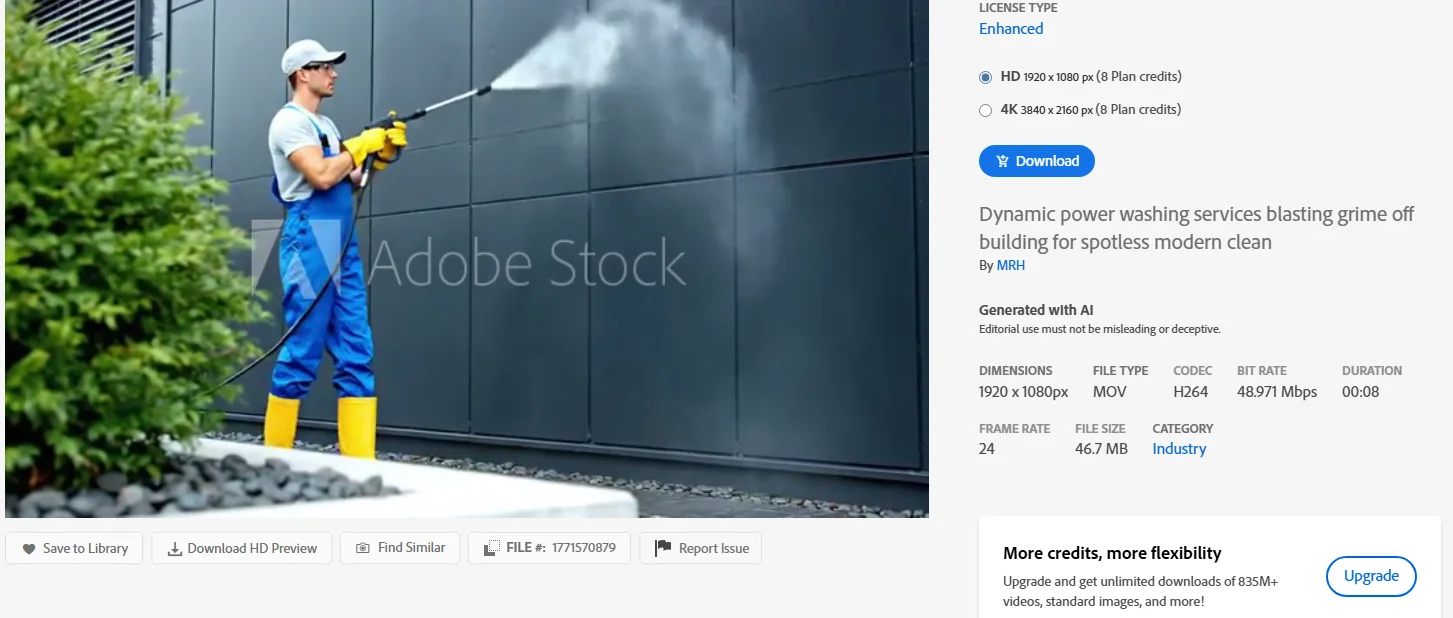Image resolution: width=1453 pixels, height=618 pixels.
Task: Click the file number 1771570879
Action: (584, 548)
